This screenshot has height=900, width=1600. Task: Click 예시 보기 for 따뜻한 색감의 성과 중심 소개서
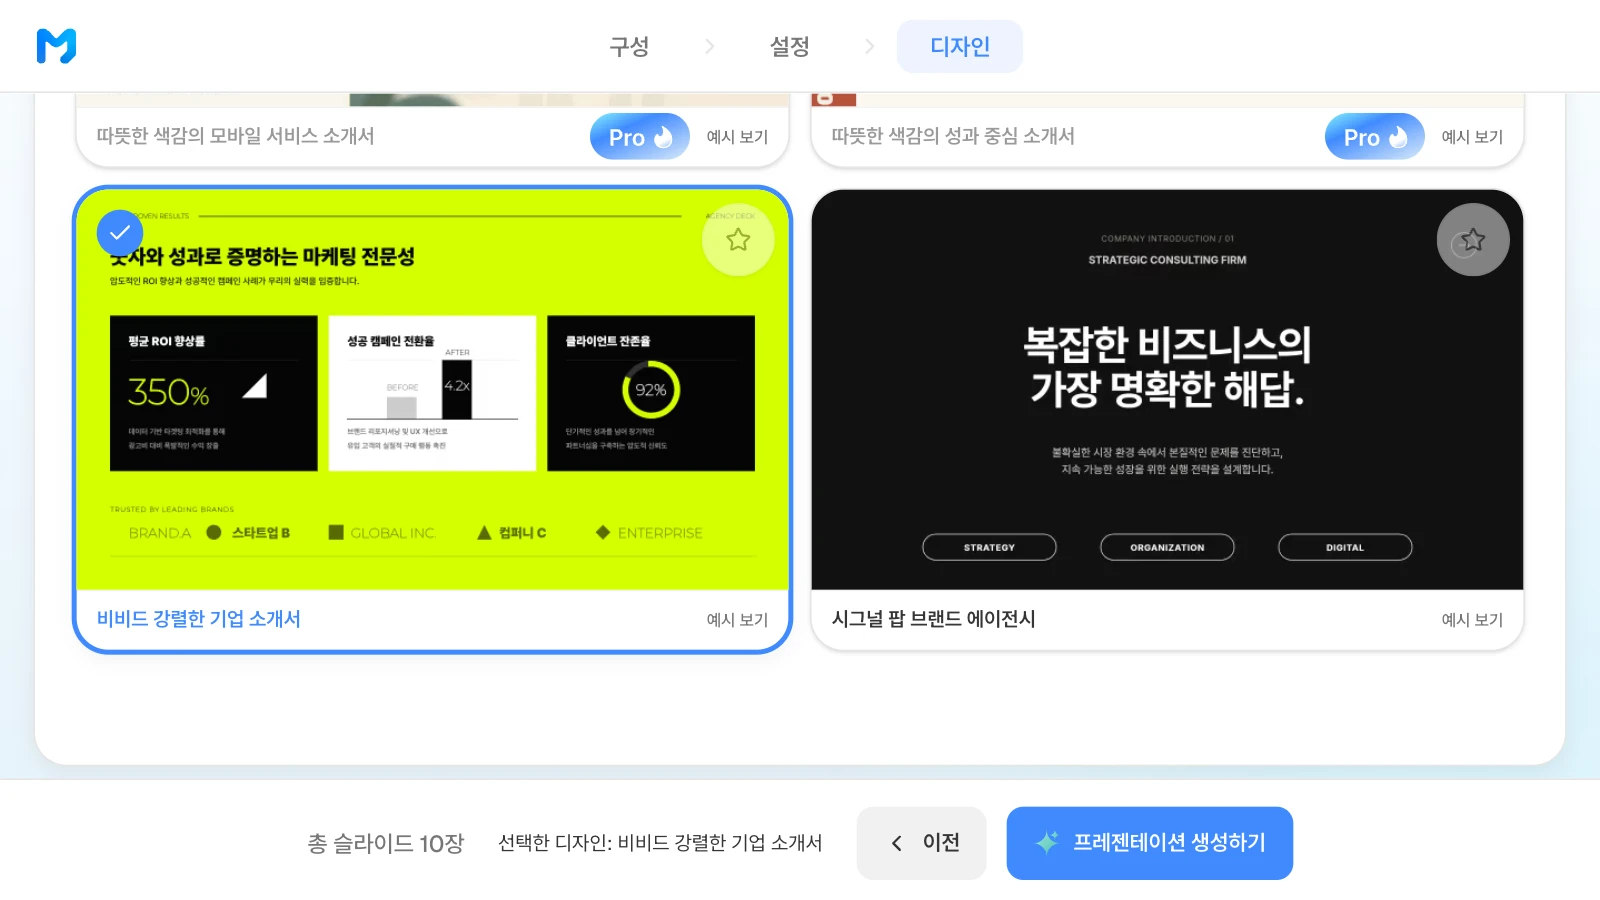(x=1472, y=137)
